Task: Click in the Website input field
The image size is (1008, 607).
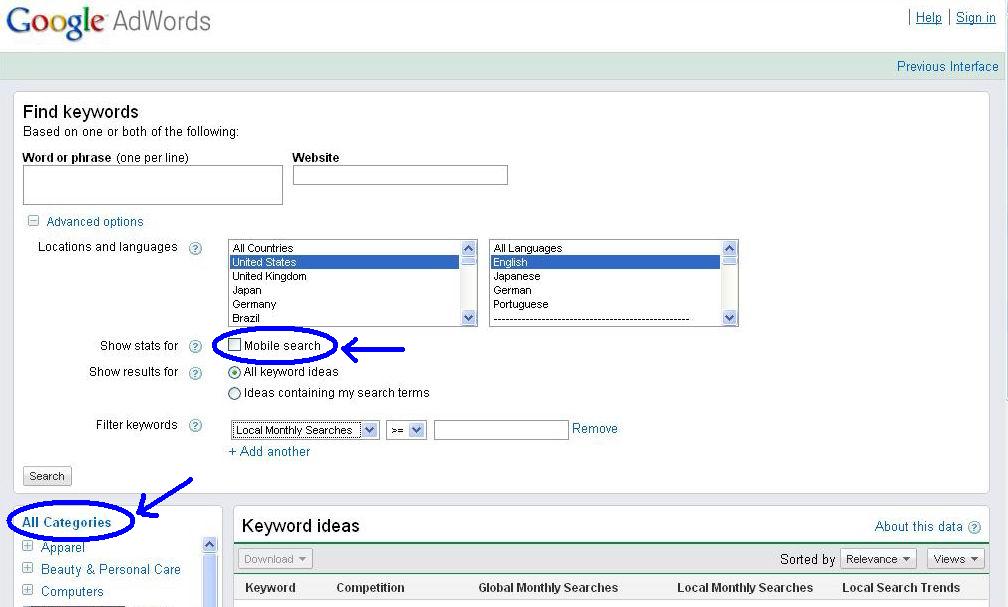Action: [x=400, y=175]
